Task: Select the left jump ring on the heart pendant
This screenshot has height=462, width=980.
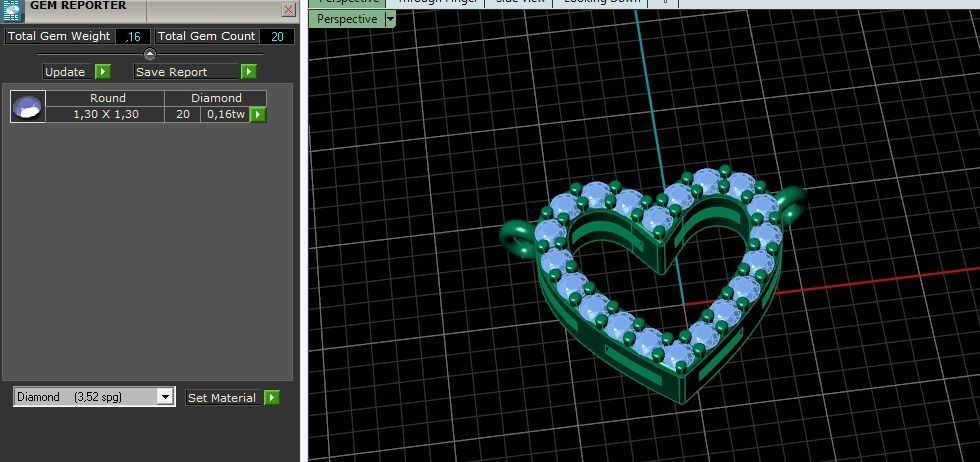Action: tap(517, 240)
